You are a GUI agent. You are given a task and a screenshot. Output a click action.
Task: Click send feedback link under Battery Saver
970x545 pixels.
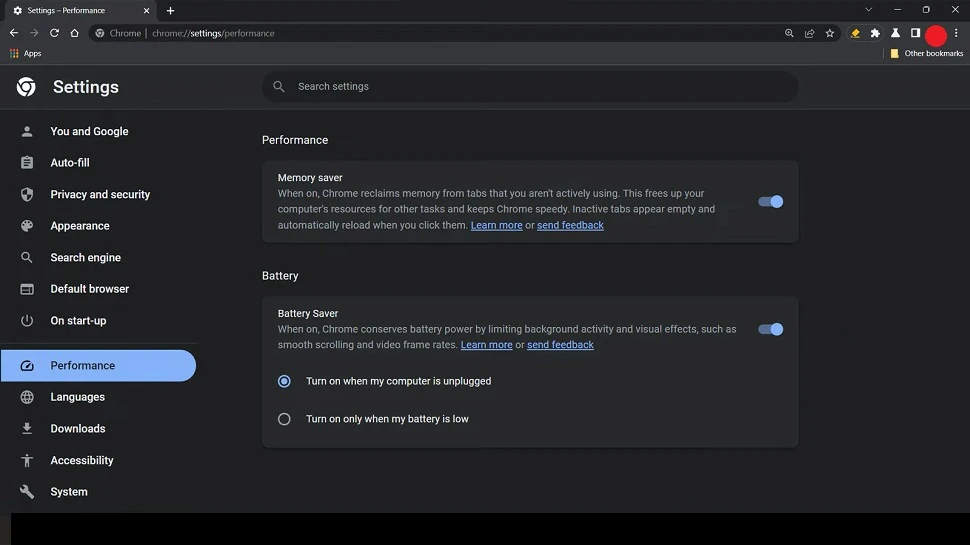560,345
